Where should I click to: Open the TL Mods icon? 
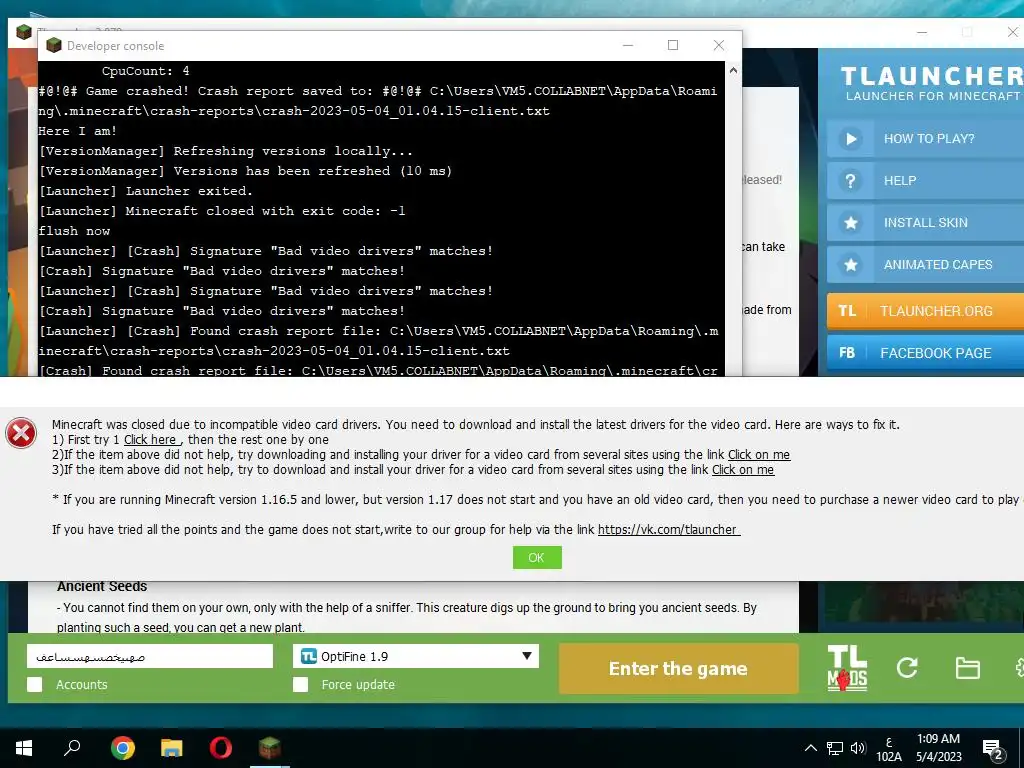click(847, 668)
